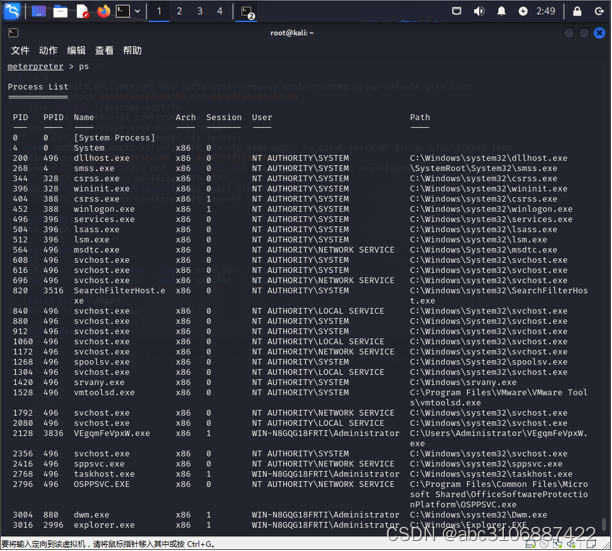Open the 编辑 menu
This screenshot has width=612, height=551.
[x=76, y=50]
